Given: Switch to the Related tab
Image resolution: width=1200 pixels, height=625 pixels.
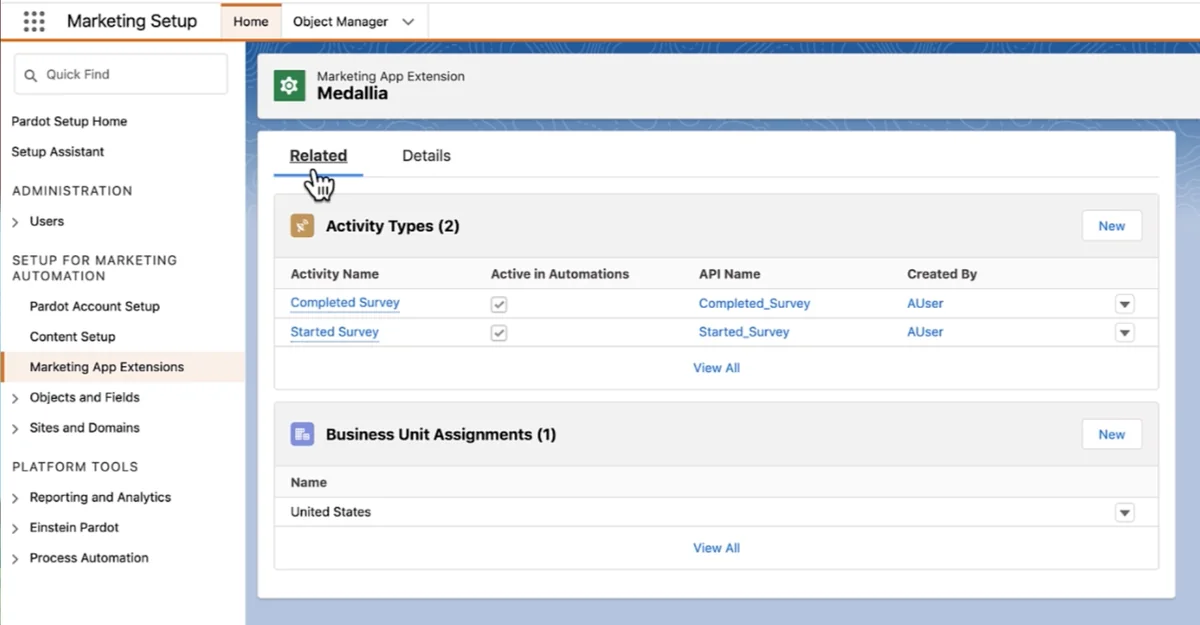Looking at the screenshot, I should [x=318, y=156].
